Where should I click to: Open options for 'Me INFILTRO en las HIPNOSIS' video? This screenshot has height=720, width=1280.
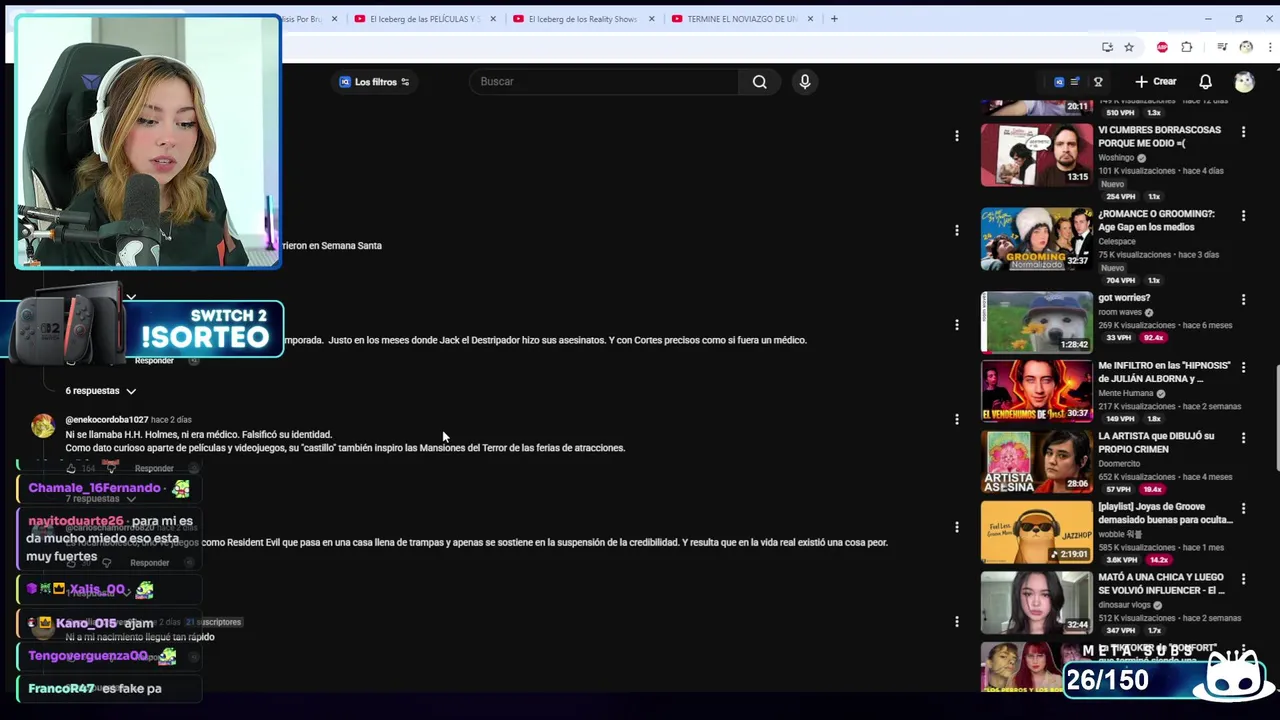1243,367
